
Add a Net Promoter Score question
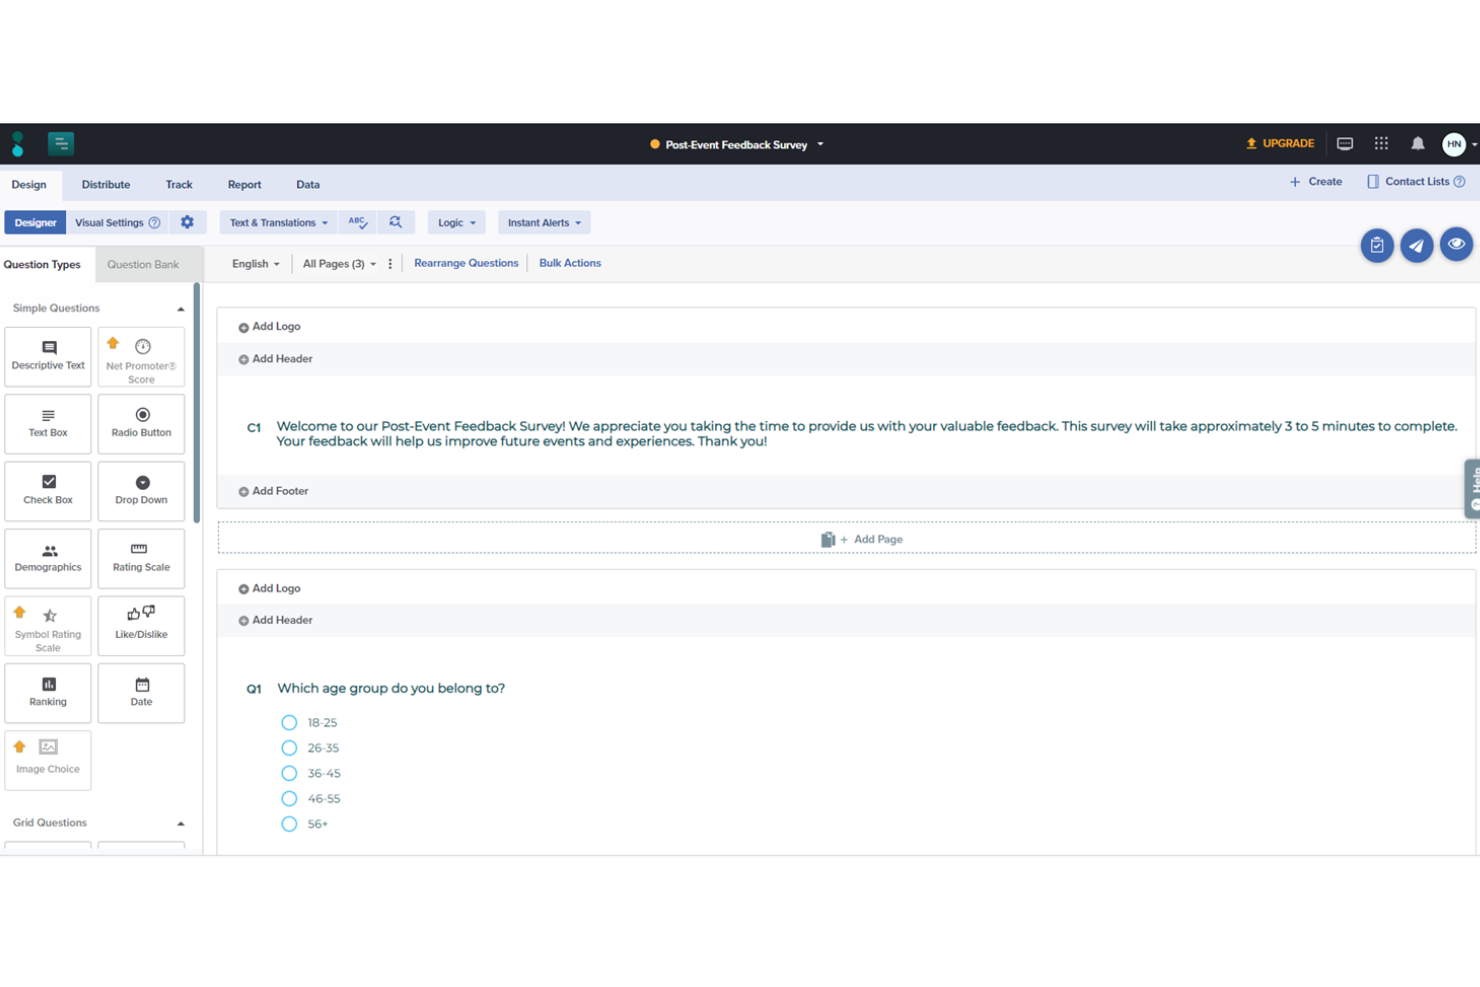click(x=141, y=356)
